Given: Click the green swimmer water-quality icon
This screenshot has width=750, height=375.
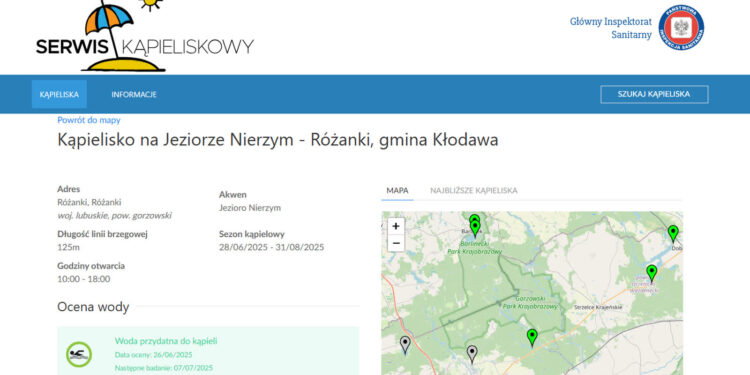Looking at the screenshot, I should point(79,354).
